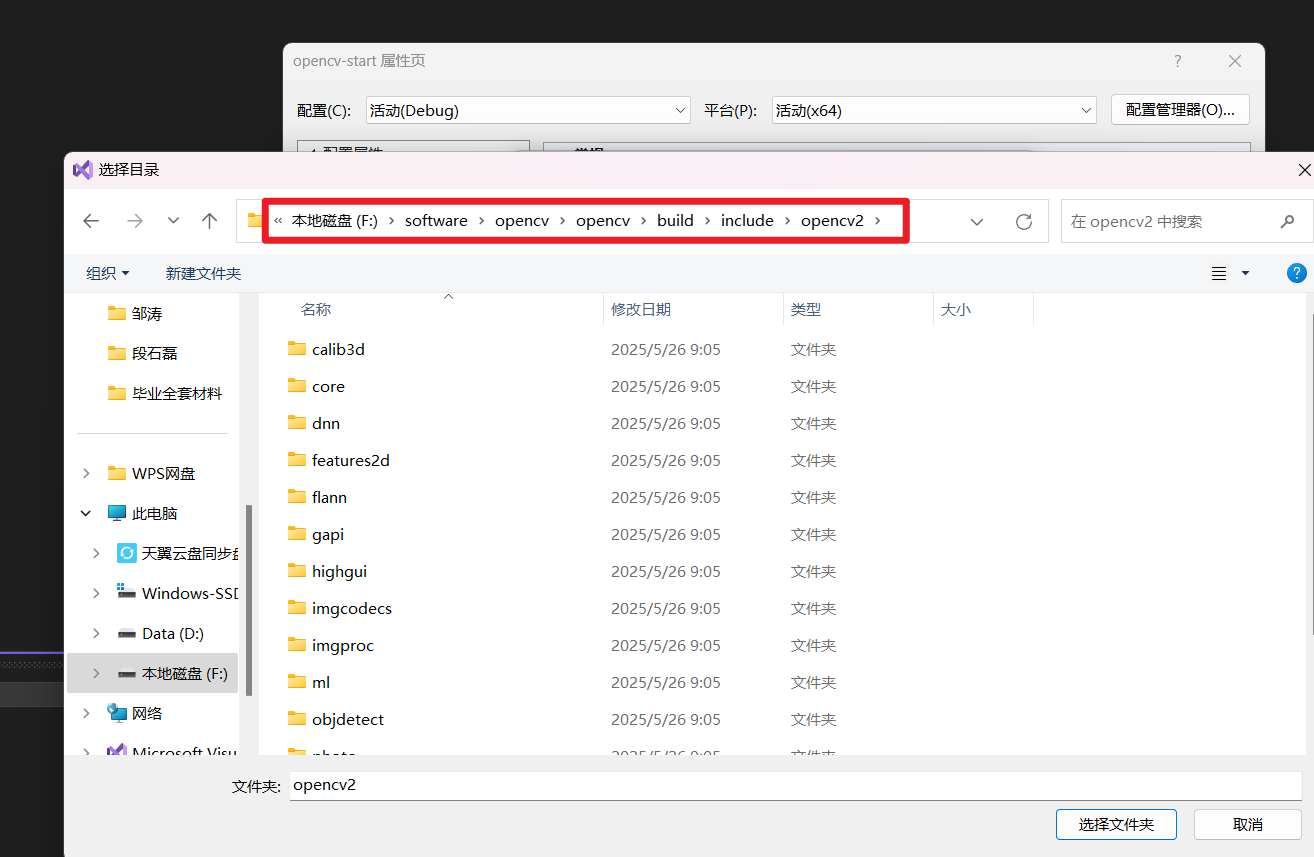Viewport: 1314px width, 857px height.
Task: Select the imgcodecs folder
Action: [351, 608]
